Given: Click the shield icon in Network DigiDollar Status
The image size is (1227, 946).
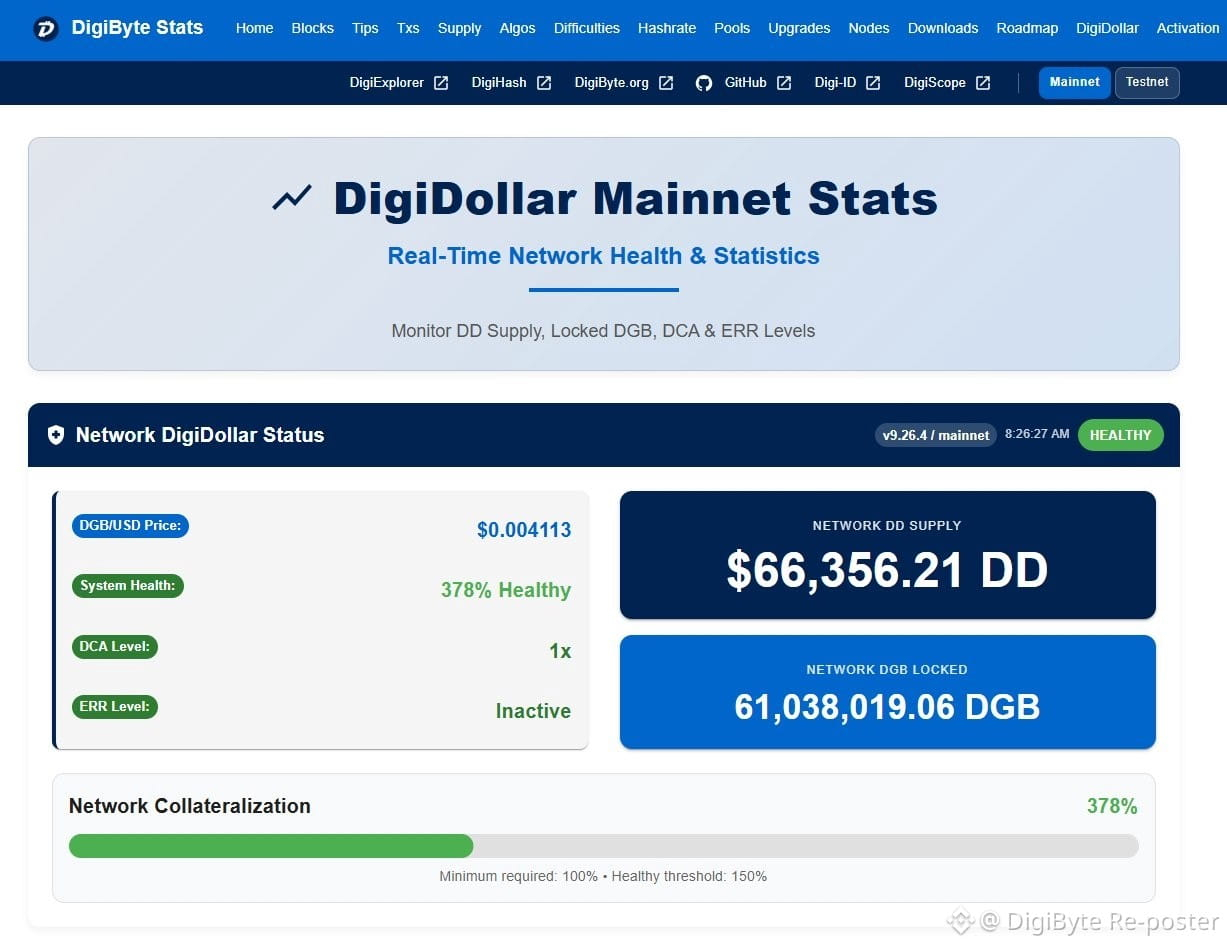Looking at the screenshot, I should click(56, 435).
